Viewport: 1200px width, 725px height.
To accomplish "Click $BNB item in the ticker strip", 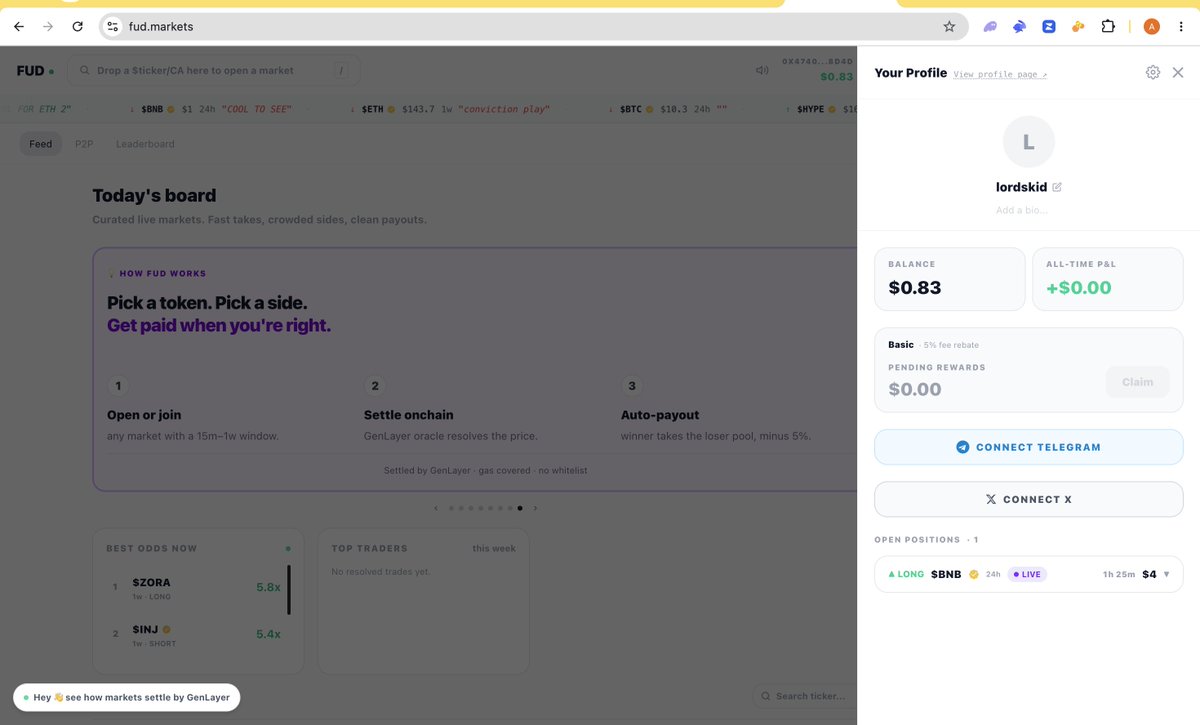I will click(211, 108).
